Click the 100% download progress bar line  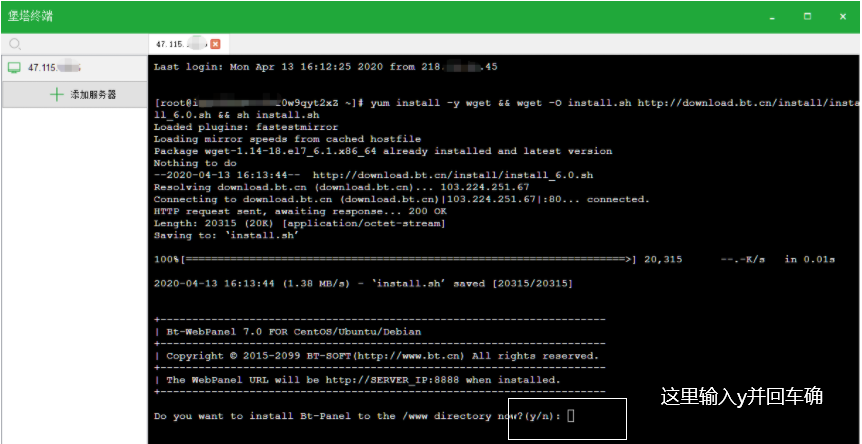pos(494,259)
